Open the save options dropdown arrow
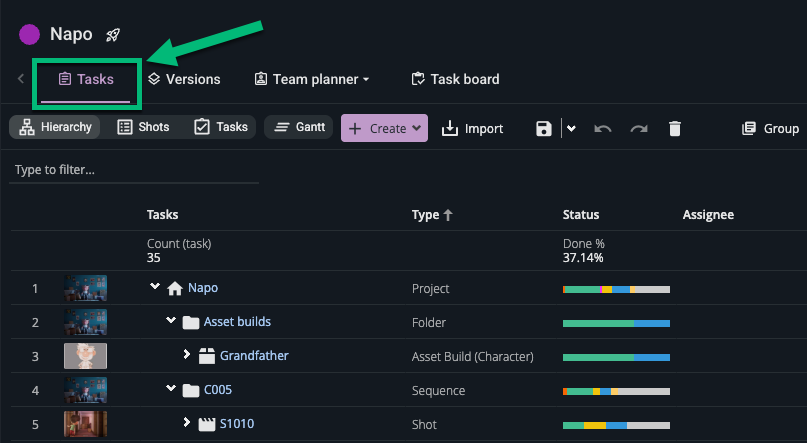807x443 pixels. [571, 129]
